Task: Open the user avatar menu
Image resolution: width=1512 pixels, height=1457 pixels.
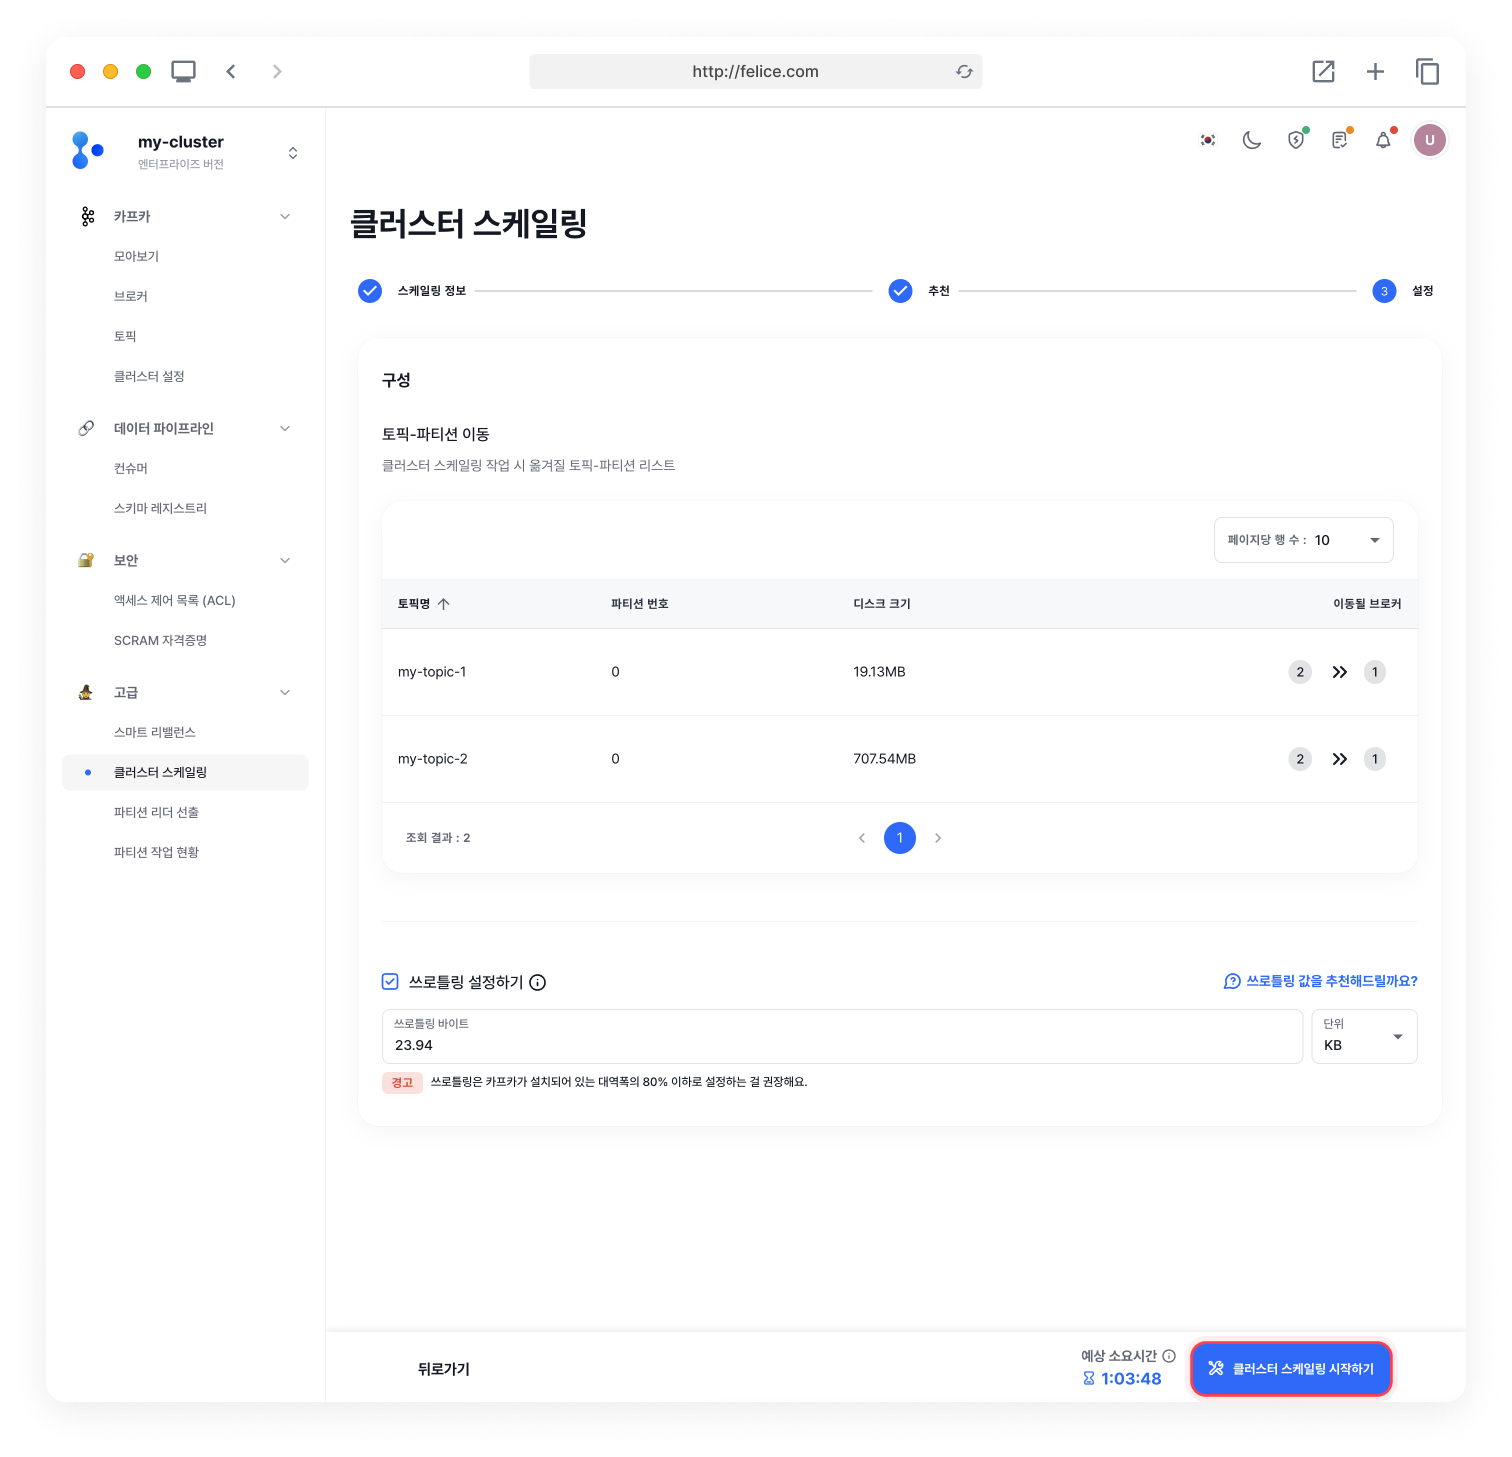Action: (1430, 140)
